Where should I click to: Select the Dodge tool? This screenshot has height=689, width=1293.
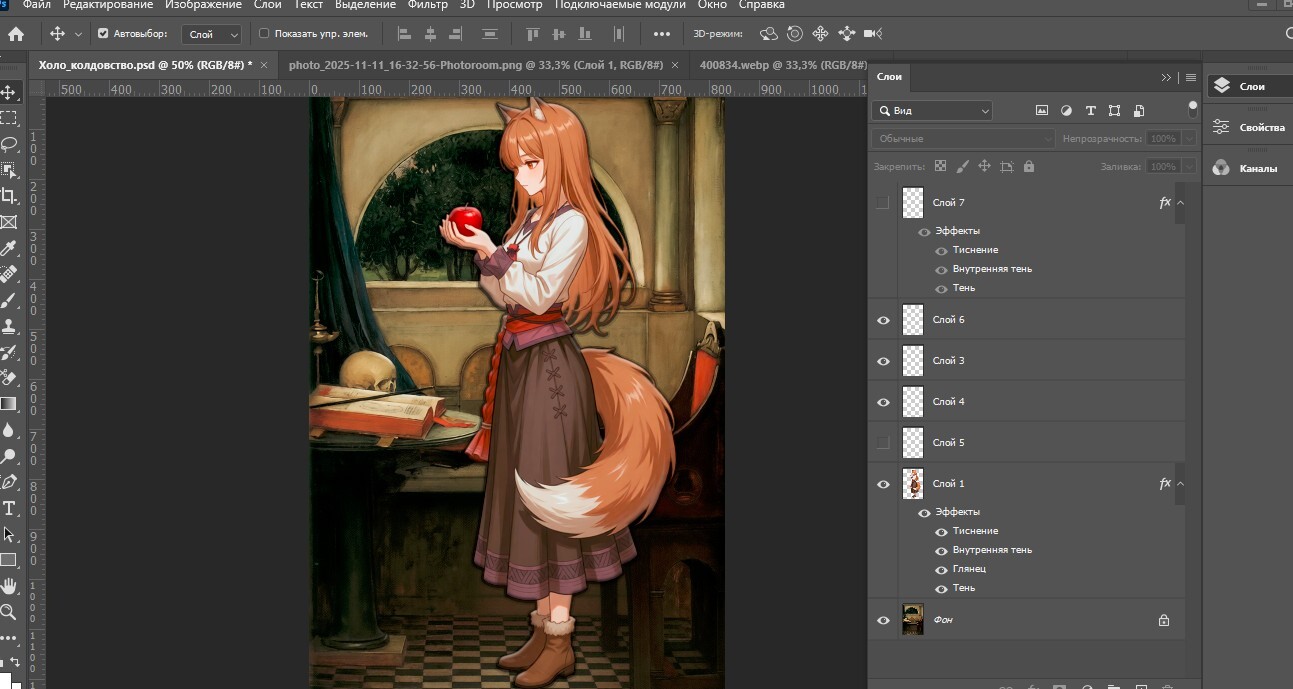click(x=8, y=456)
